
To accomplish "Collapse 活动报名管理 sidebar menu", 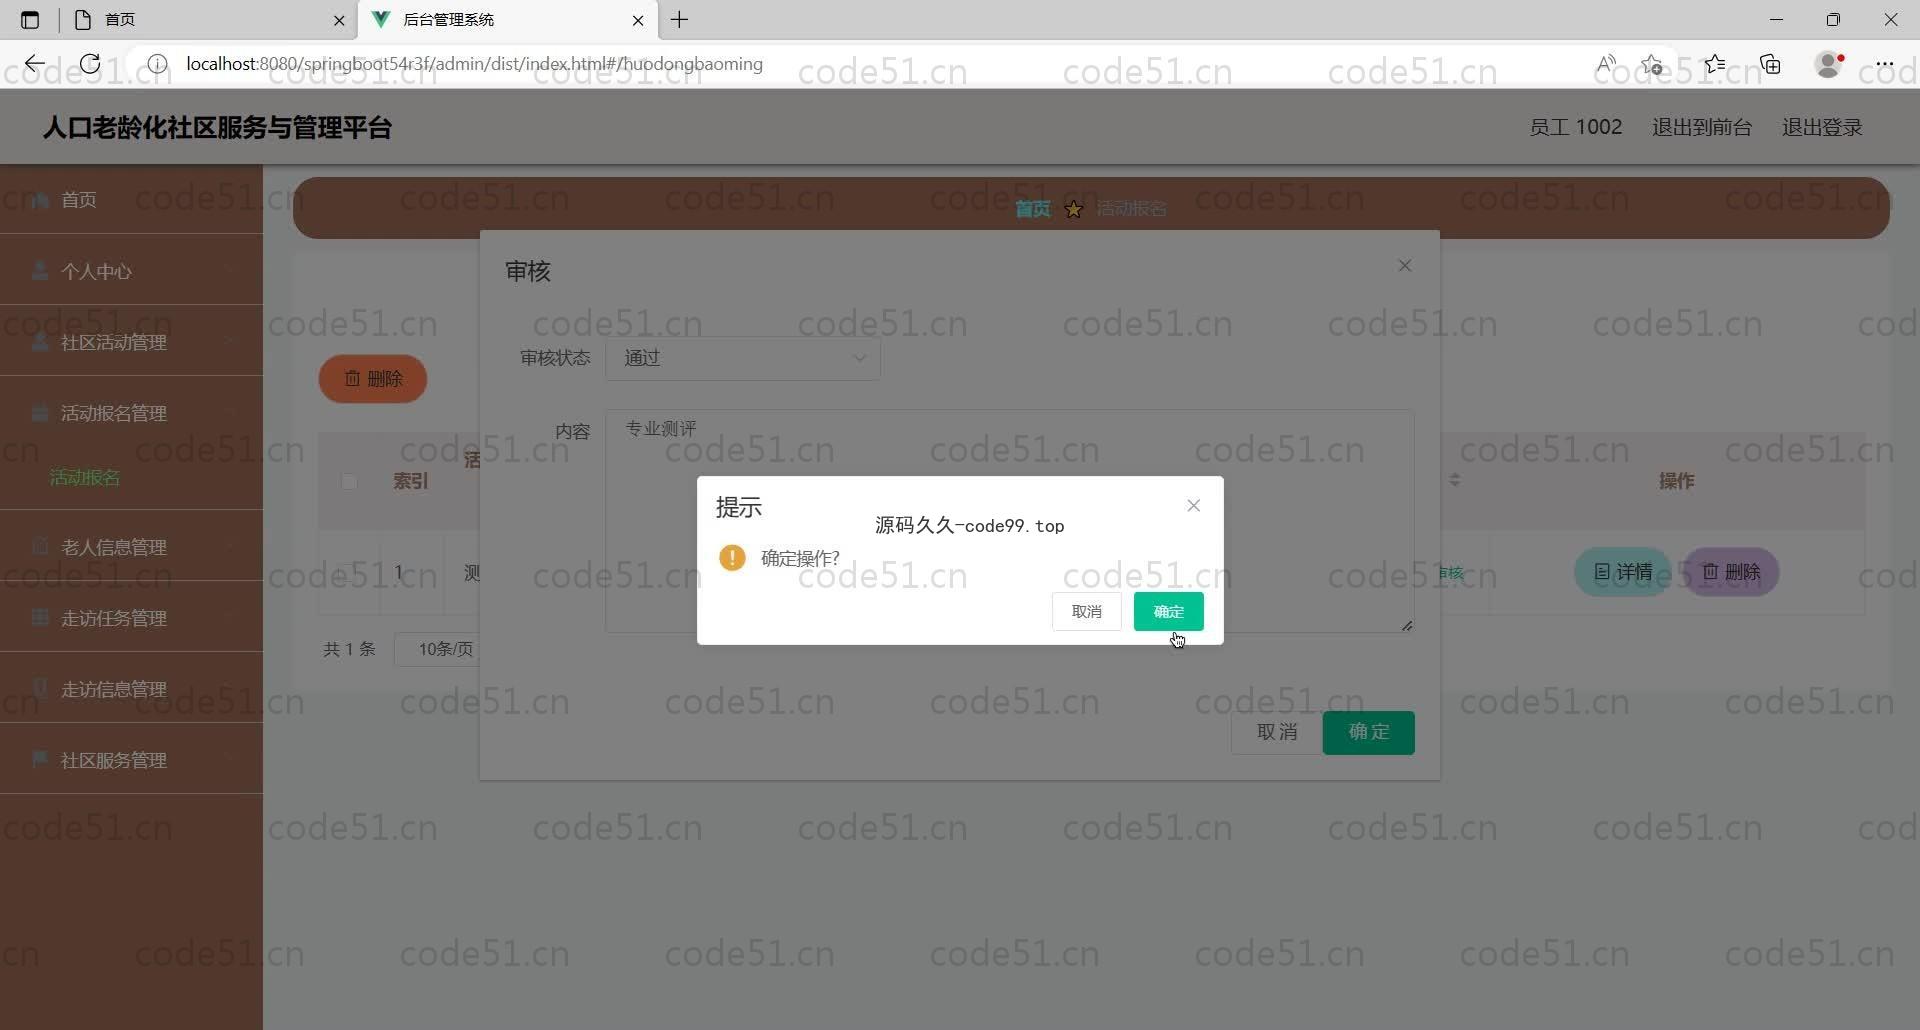I will [x=131, y=413].
